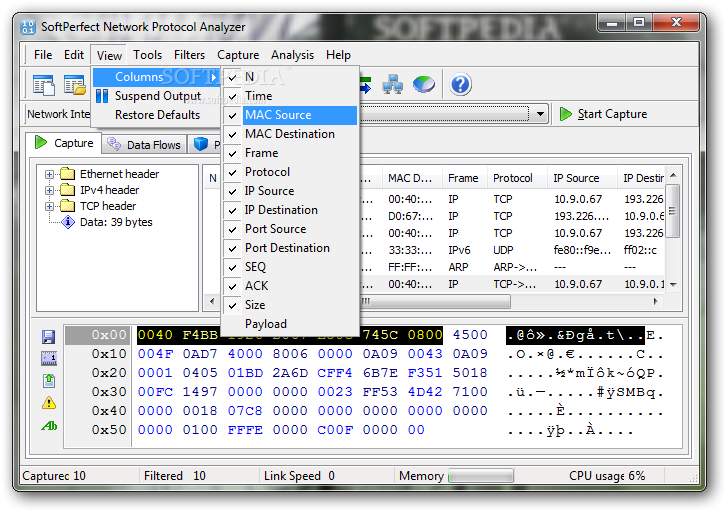Open the Help menu
Image resolution: width=727 pixels, height=512 pixels.
338,55
